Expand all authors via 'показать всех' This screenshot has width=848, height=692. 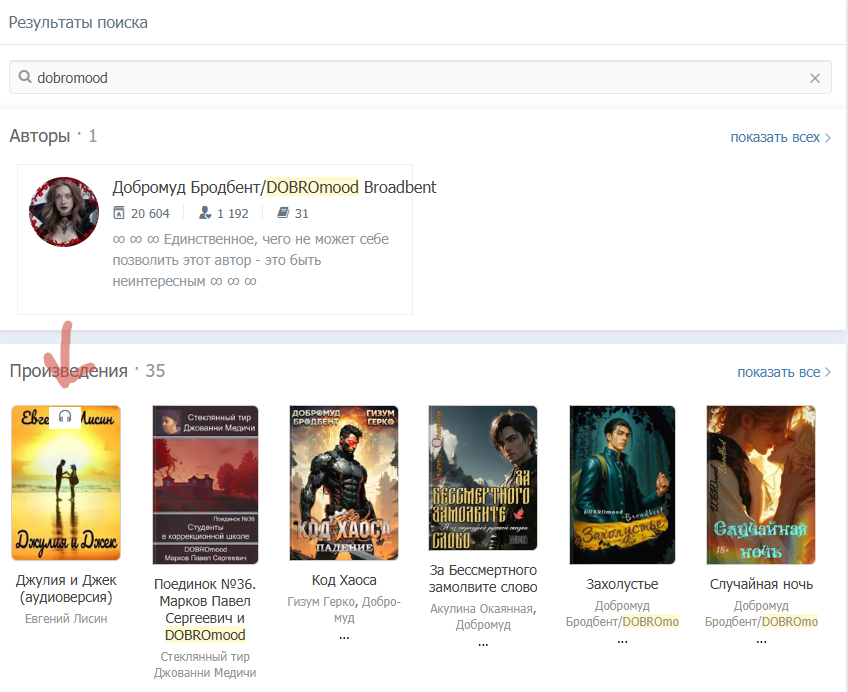pos(780,137)
